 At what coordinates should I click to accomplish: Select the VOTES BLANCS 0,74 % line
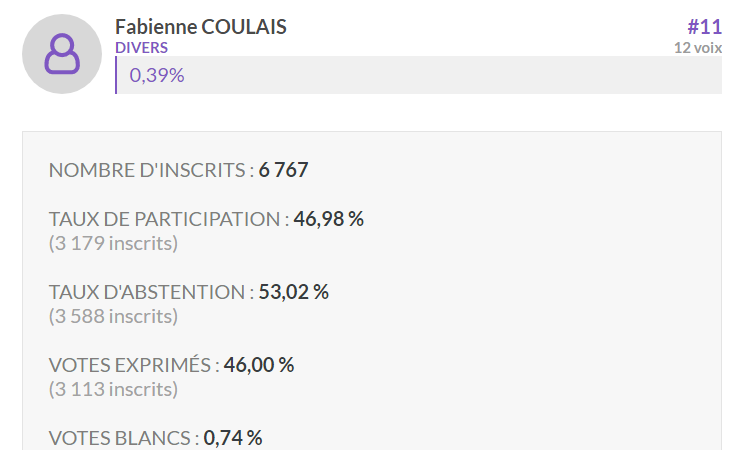[155, 438]
